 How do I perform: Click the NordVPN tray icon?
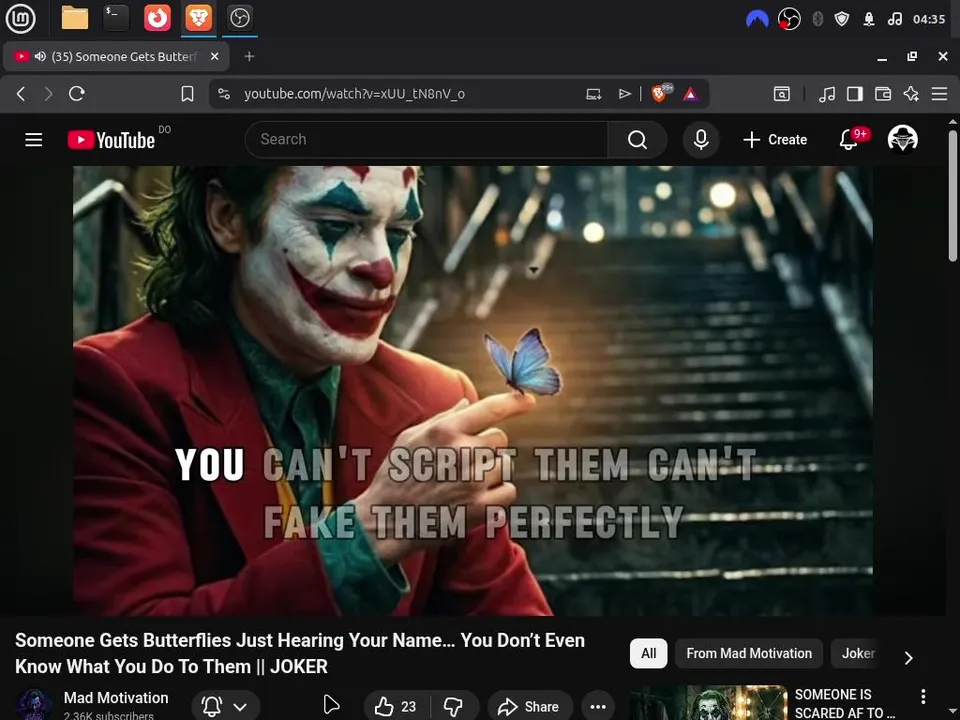pos(757,19)
